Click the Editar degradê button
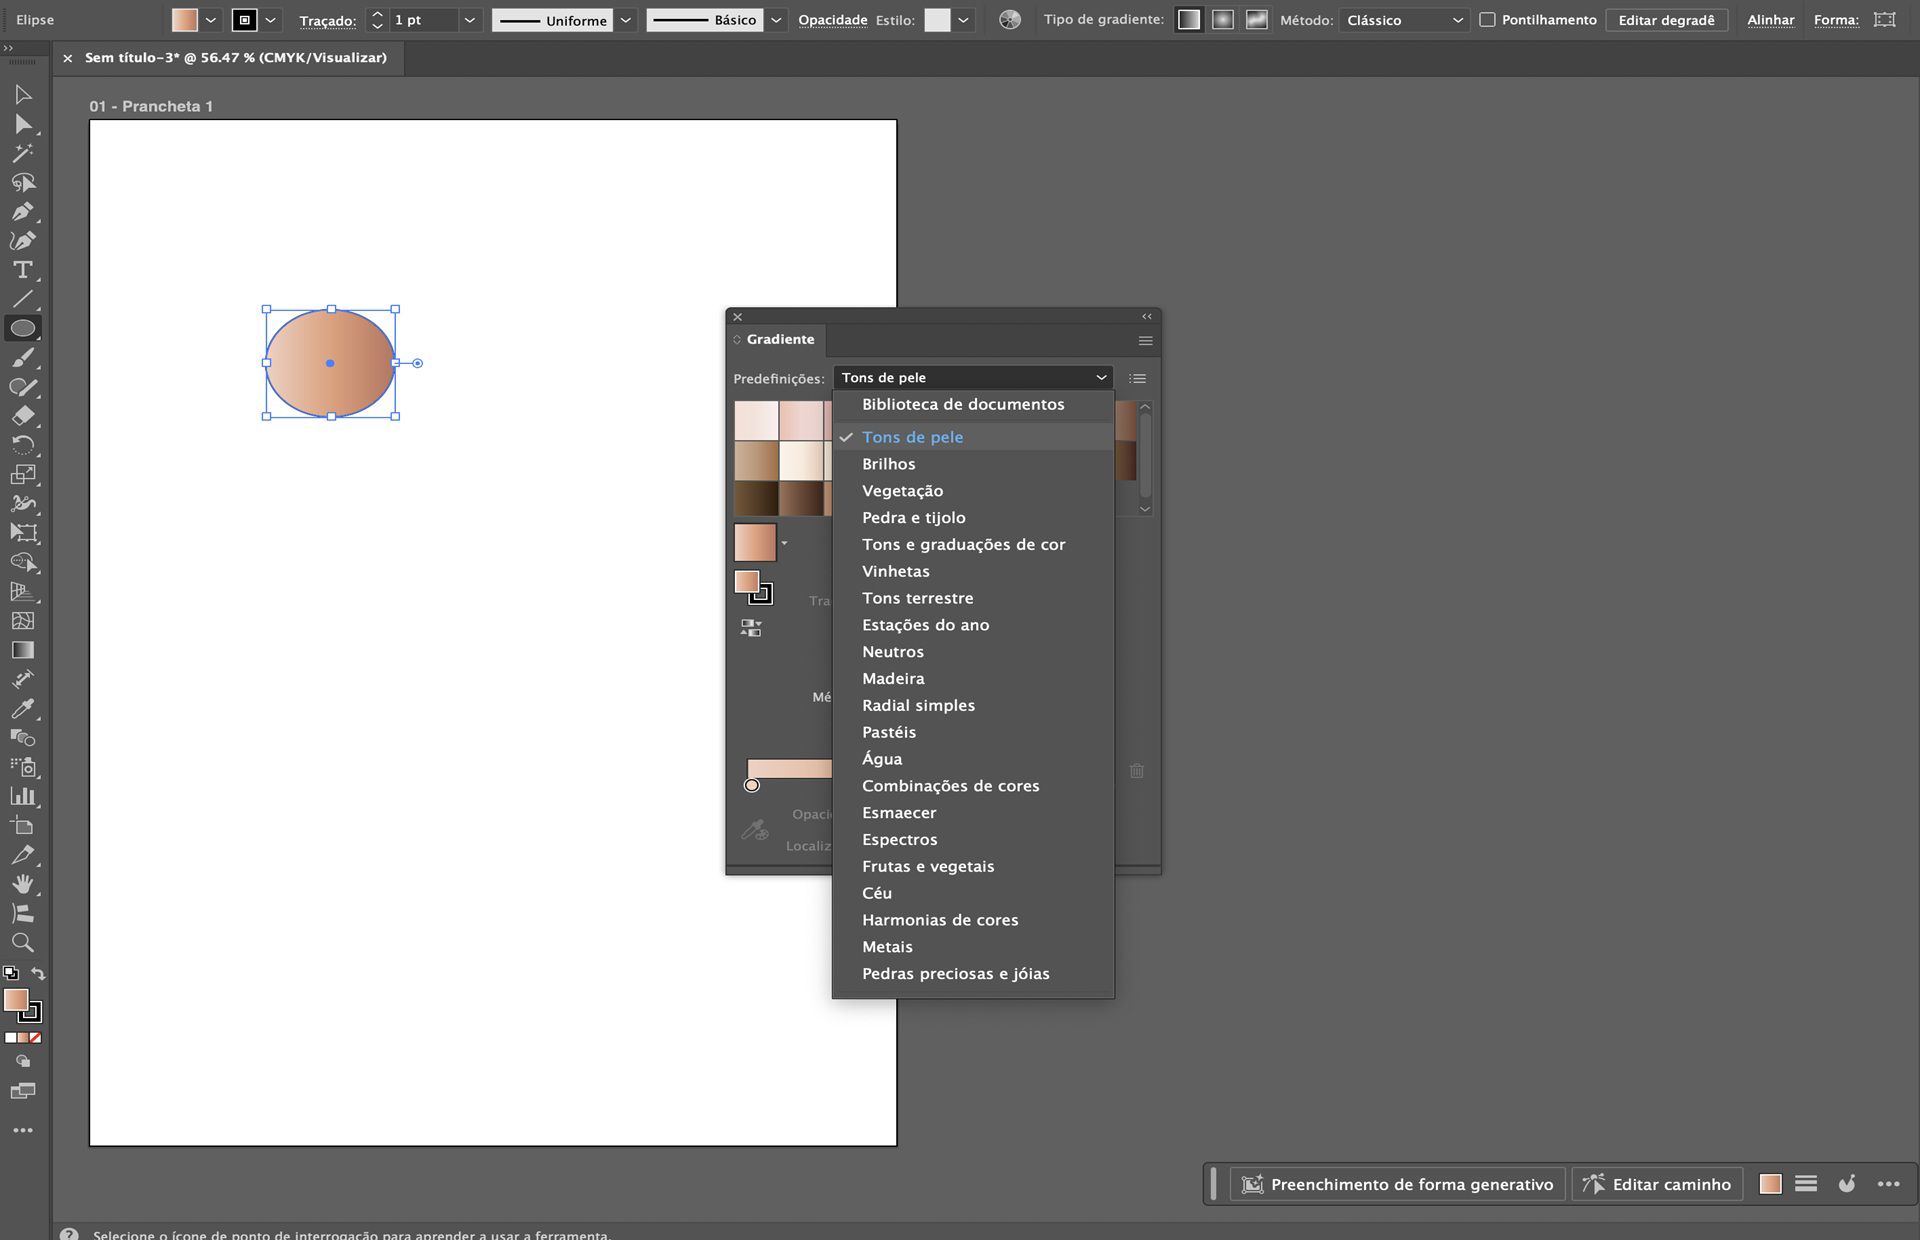The image size is (1920, 1240). pyautogui.click(x=1667, y=19)
